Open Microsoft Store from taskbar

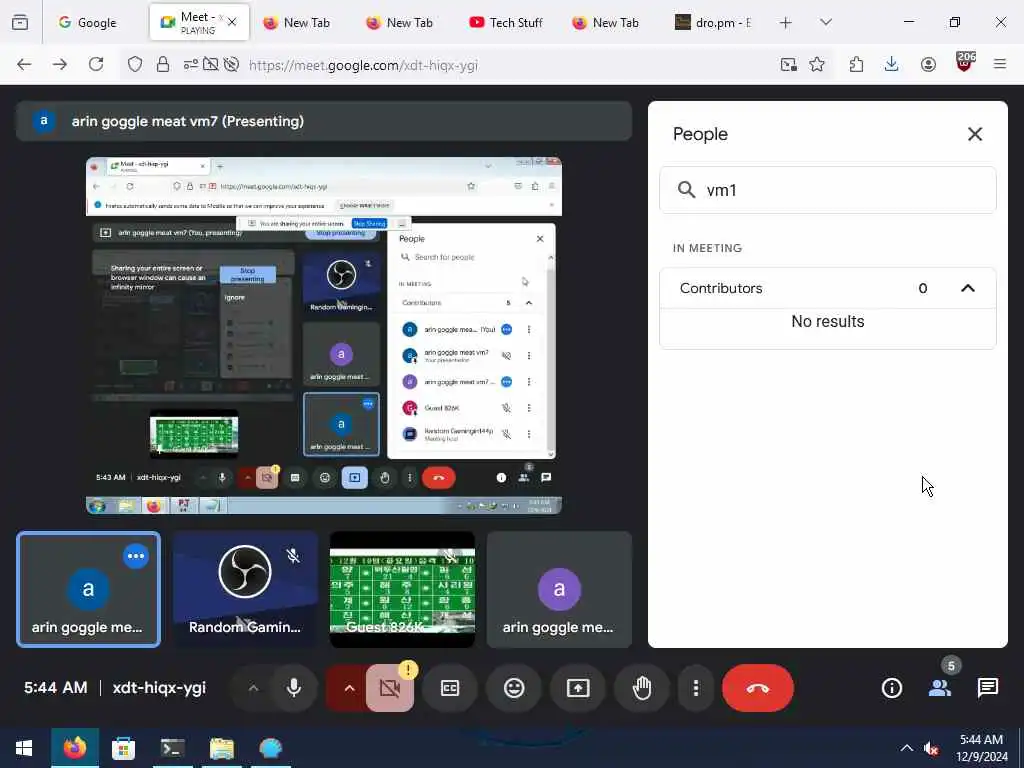tap(123, 748)
